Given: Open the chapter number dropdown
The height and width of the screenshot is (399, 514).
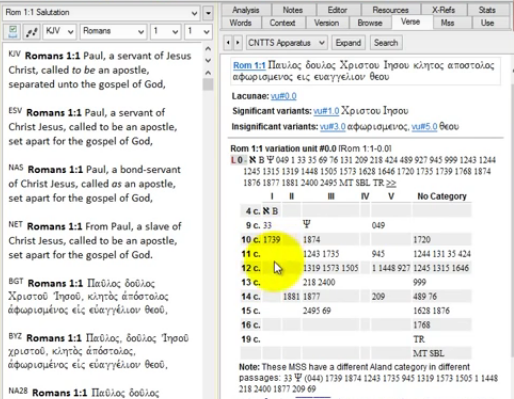Looking at the screenshot, I should click(165, 32).
